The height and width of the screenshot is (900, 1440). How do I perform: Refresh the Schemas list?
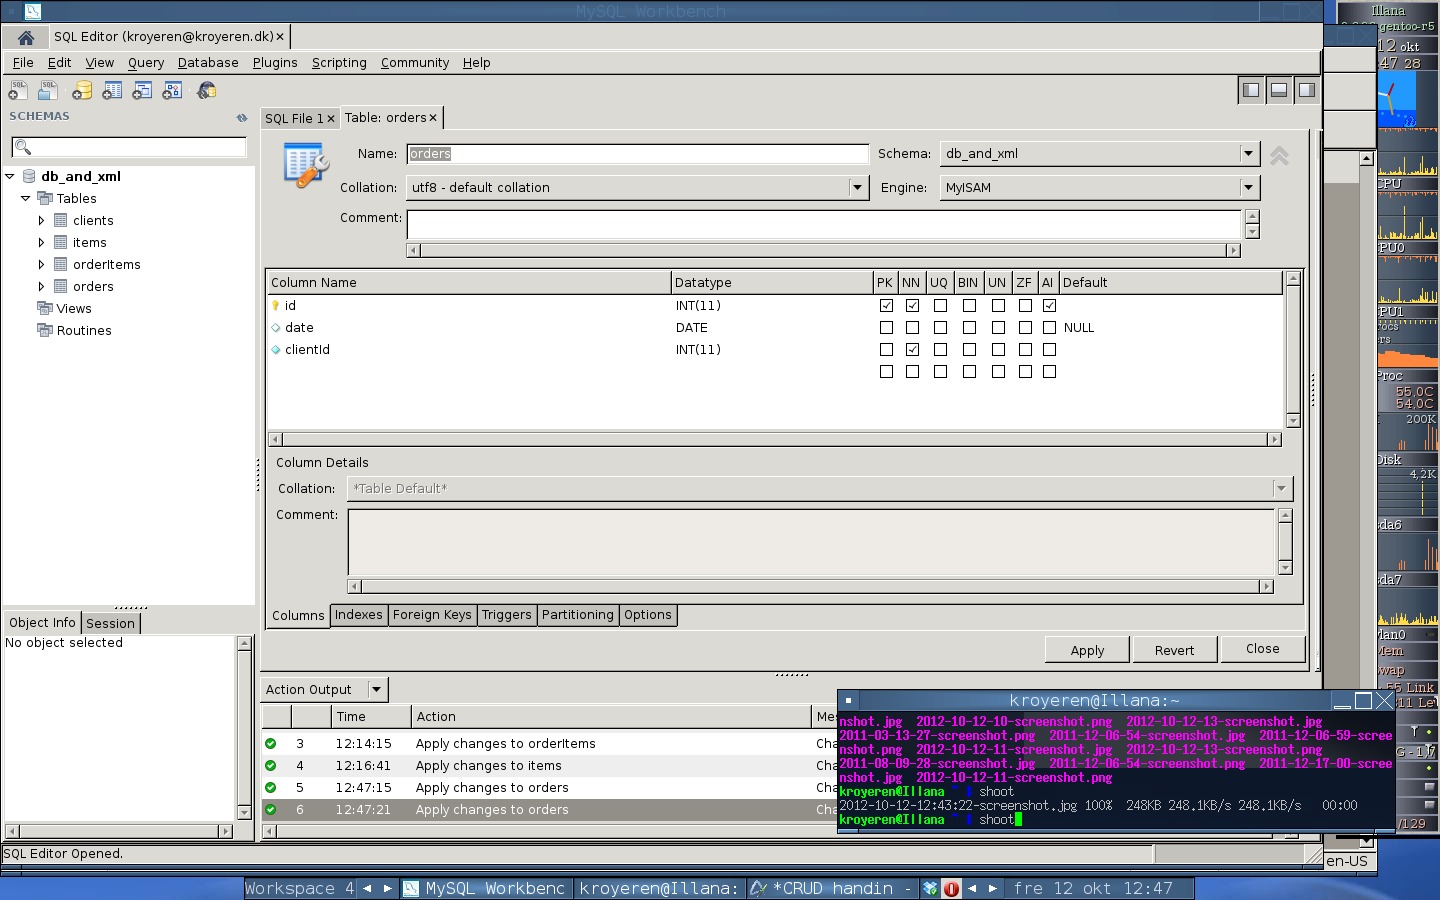pos(242,117)
